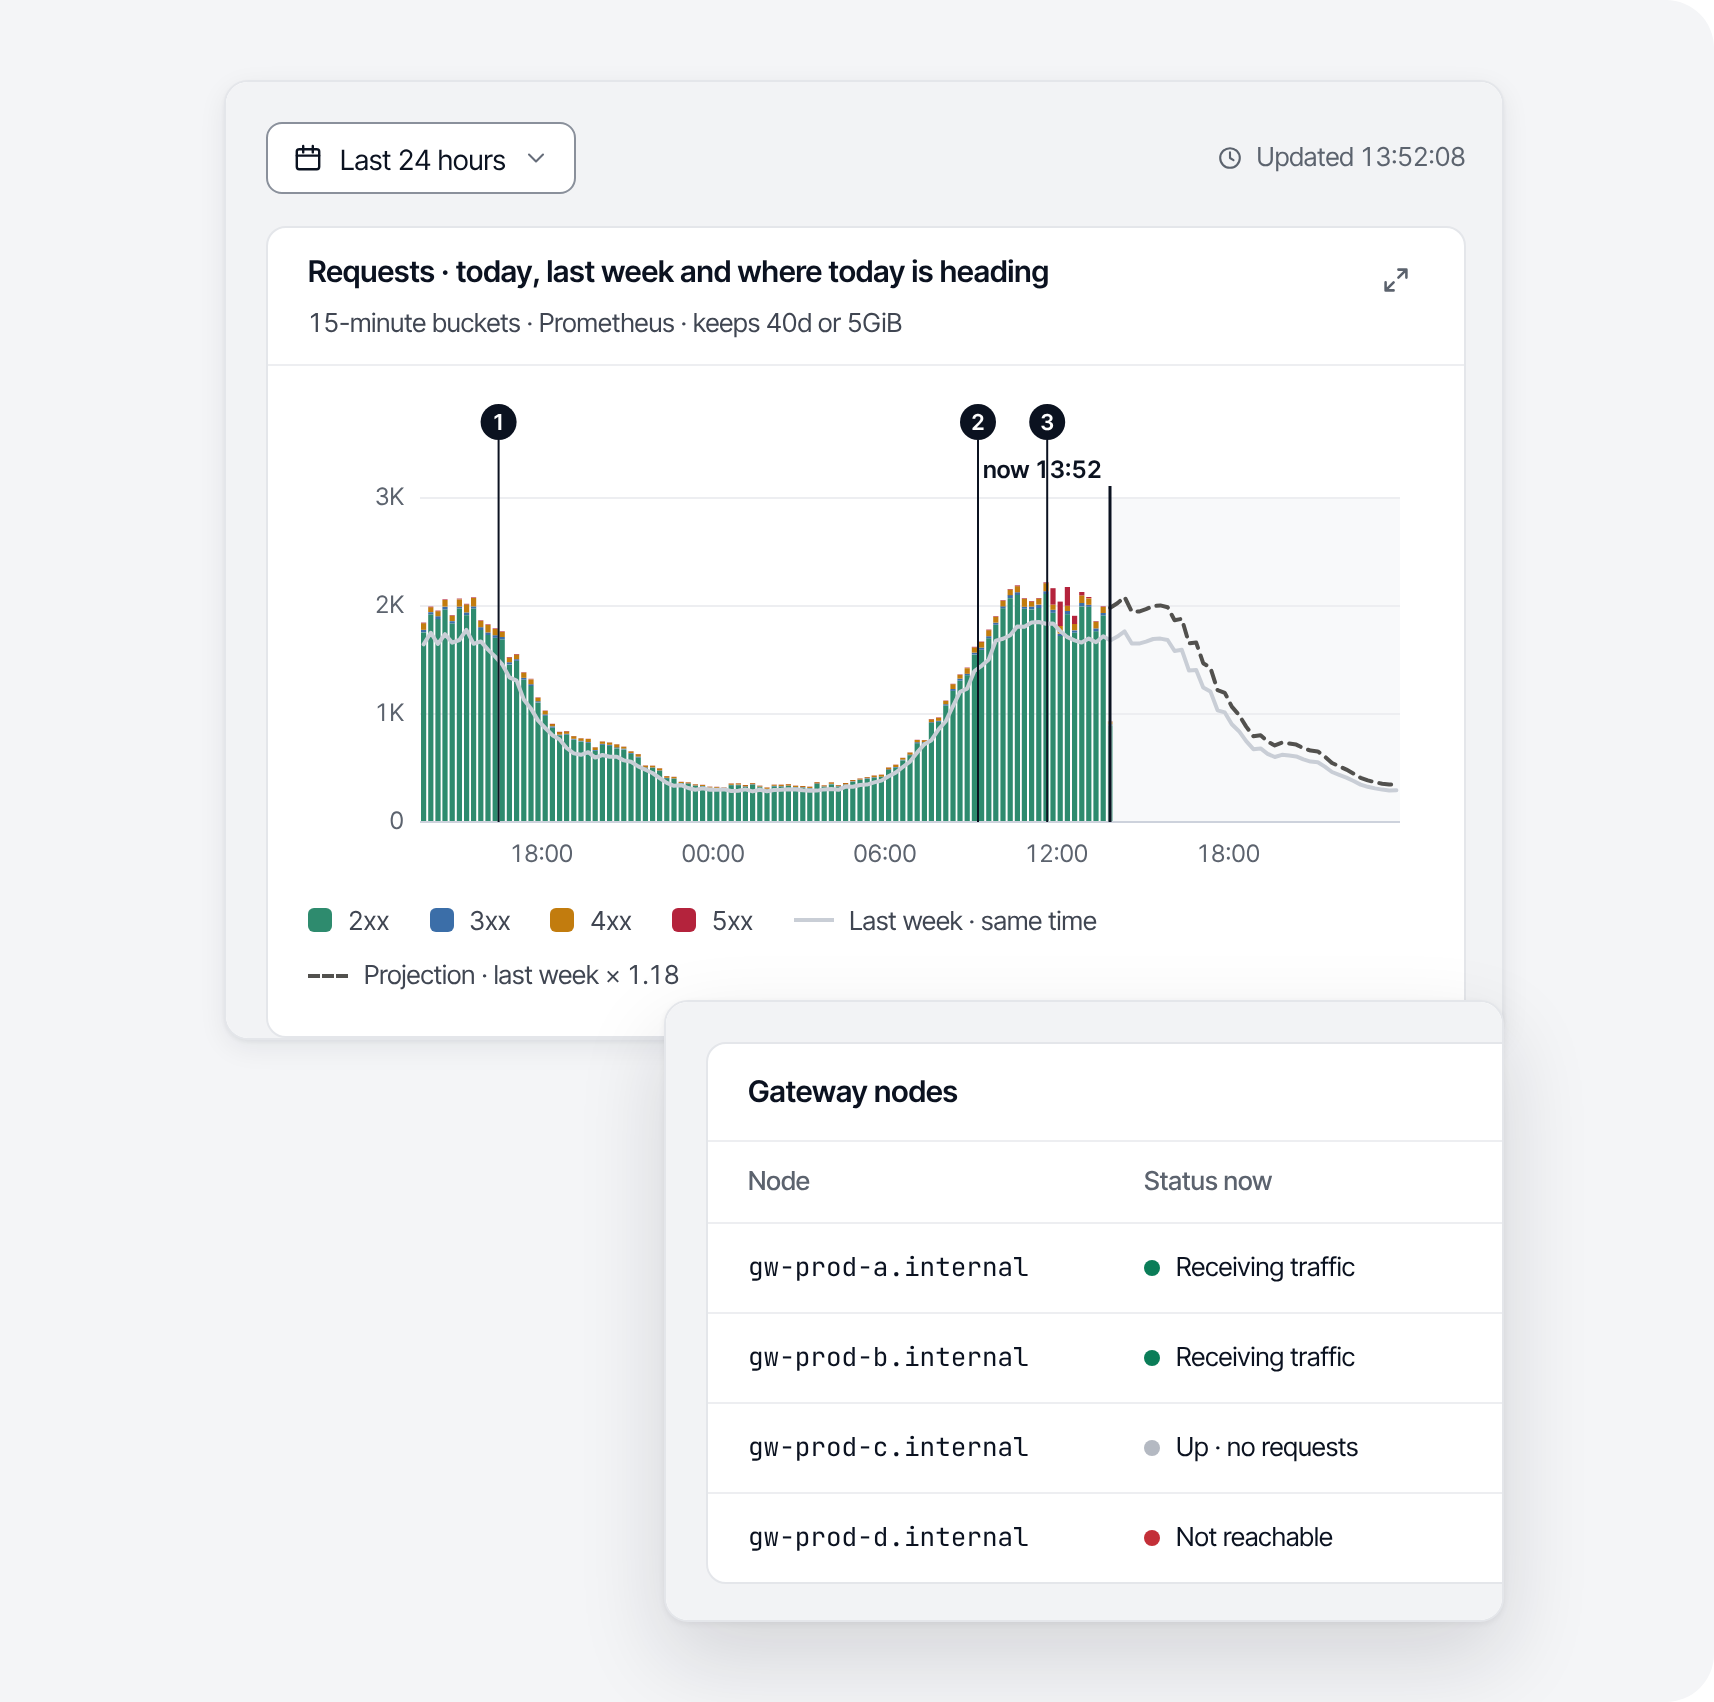Select the gw-prod-b.internal node
The image size is (1714, 1702).
888,1357
